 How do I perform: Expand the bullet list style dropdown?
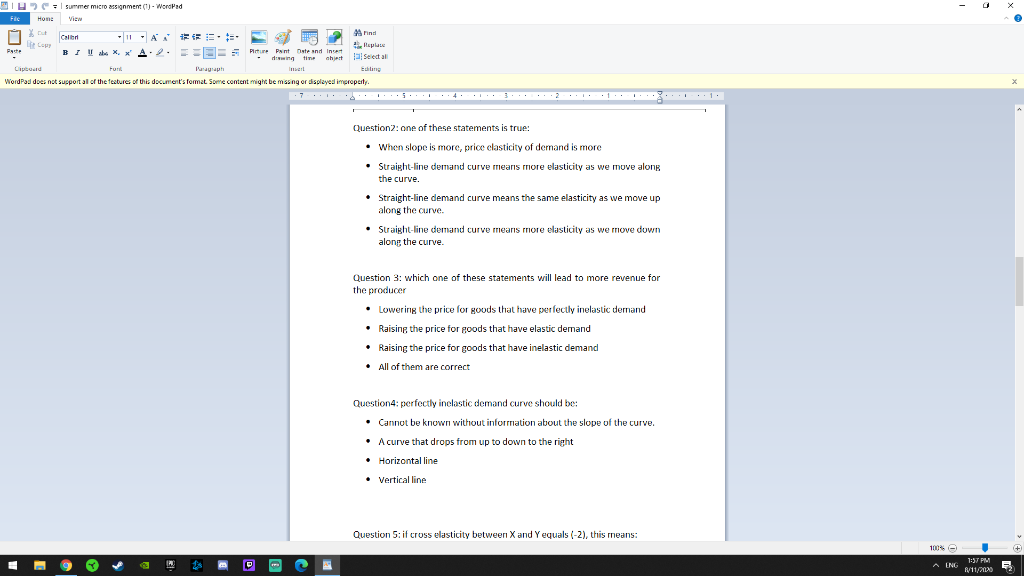pos(218,37)
